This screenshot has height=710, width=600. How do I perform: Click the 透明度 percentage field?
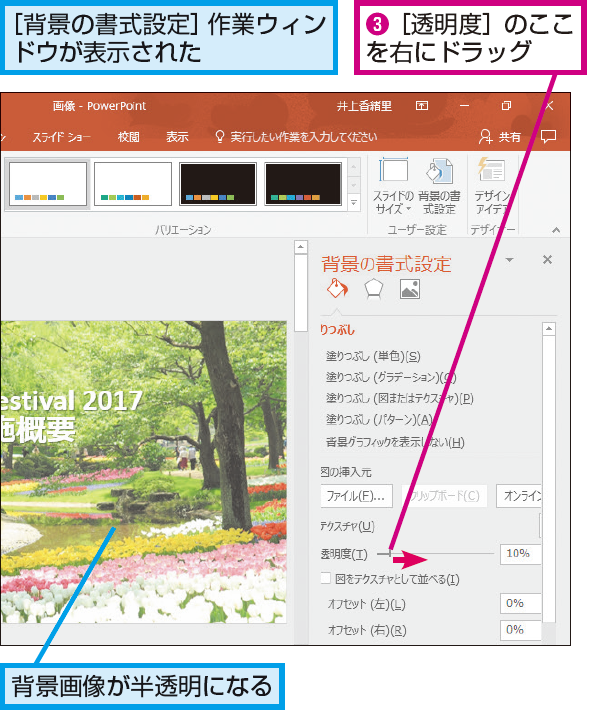click(521, 554)
